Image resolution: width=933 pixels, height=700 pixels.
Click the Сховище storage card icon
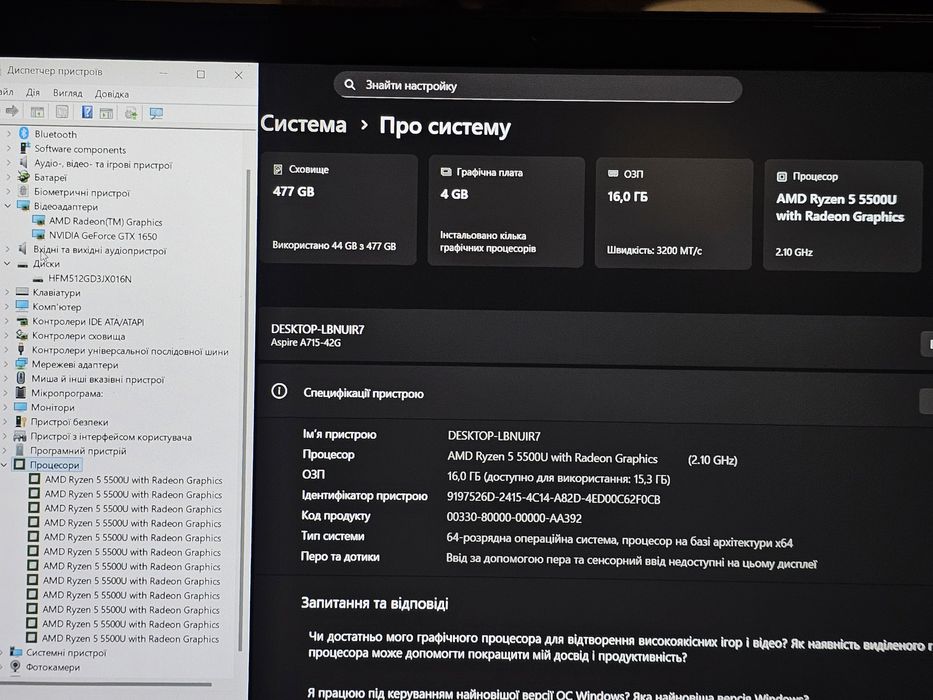click(x=278, y=170)
